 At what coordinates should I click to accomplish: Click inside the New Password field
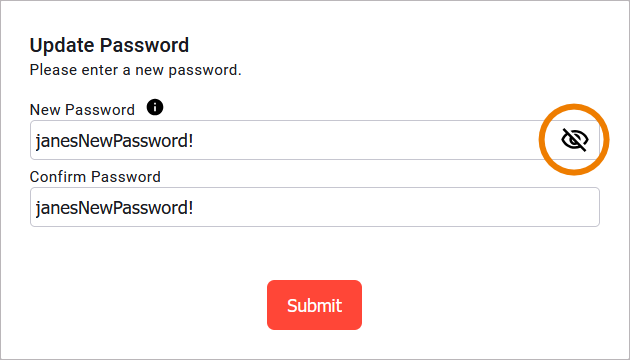315,140
